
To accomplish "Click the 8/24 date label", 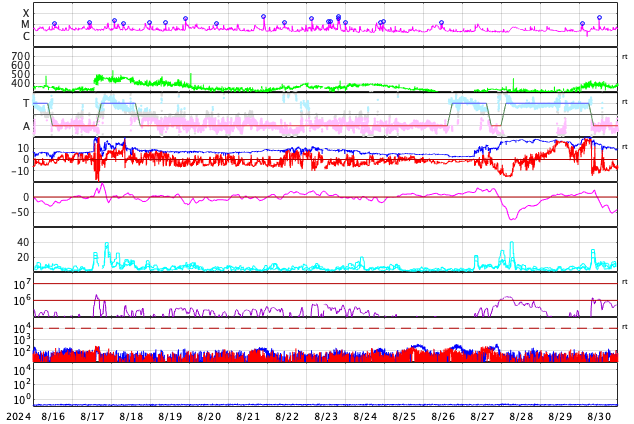I will [x=365, y=416].
